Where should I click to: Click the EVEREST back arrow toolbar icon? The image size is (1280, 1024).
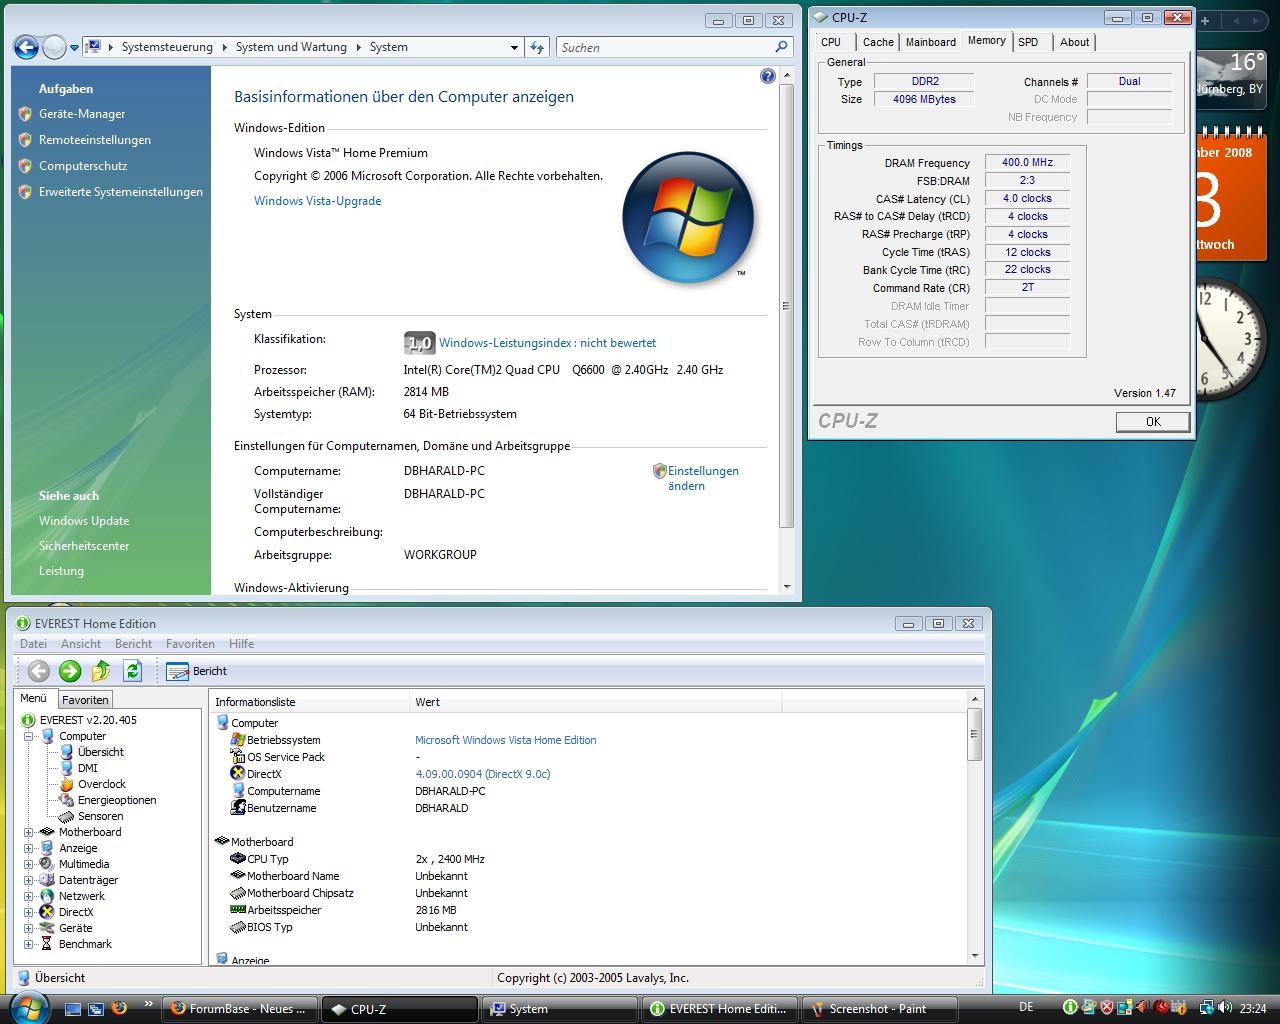[x=39, y=671]
